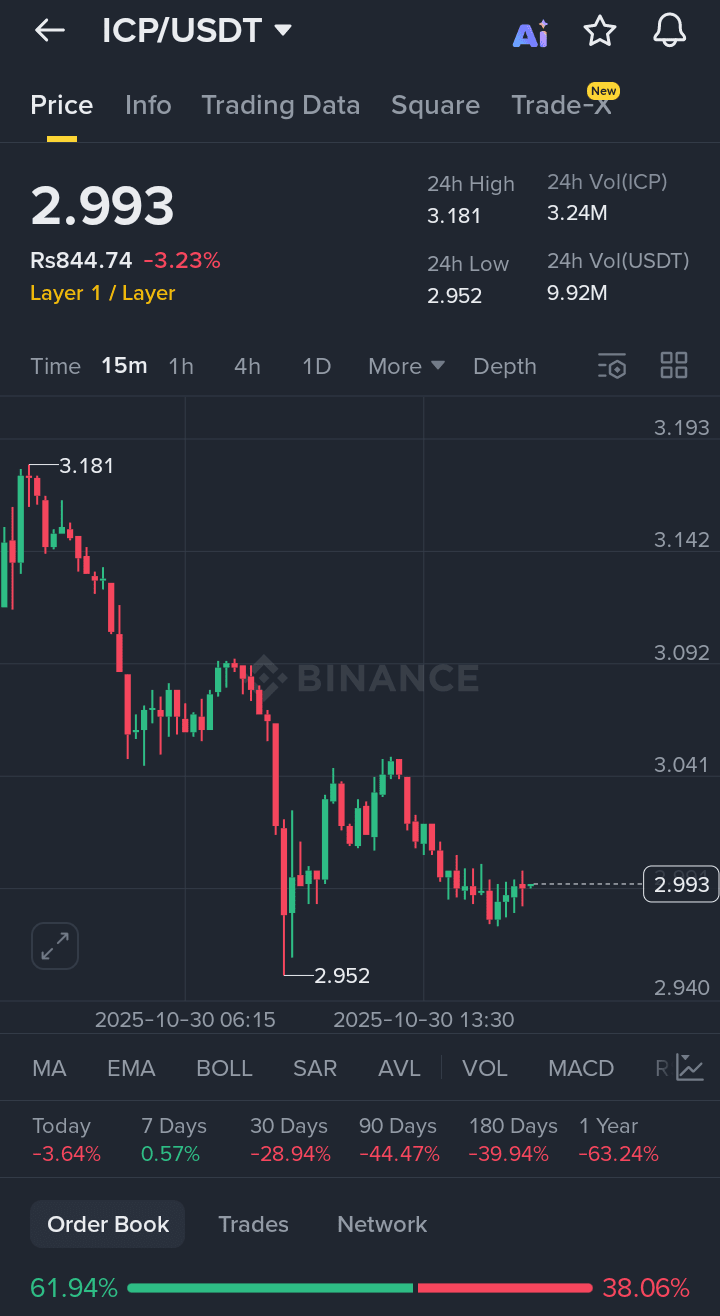The image size is (720, 1316).
Task: Tap the Layer 1 / Layer link
Action: [103, 293]
